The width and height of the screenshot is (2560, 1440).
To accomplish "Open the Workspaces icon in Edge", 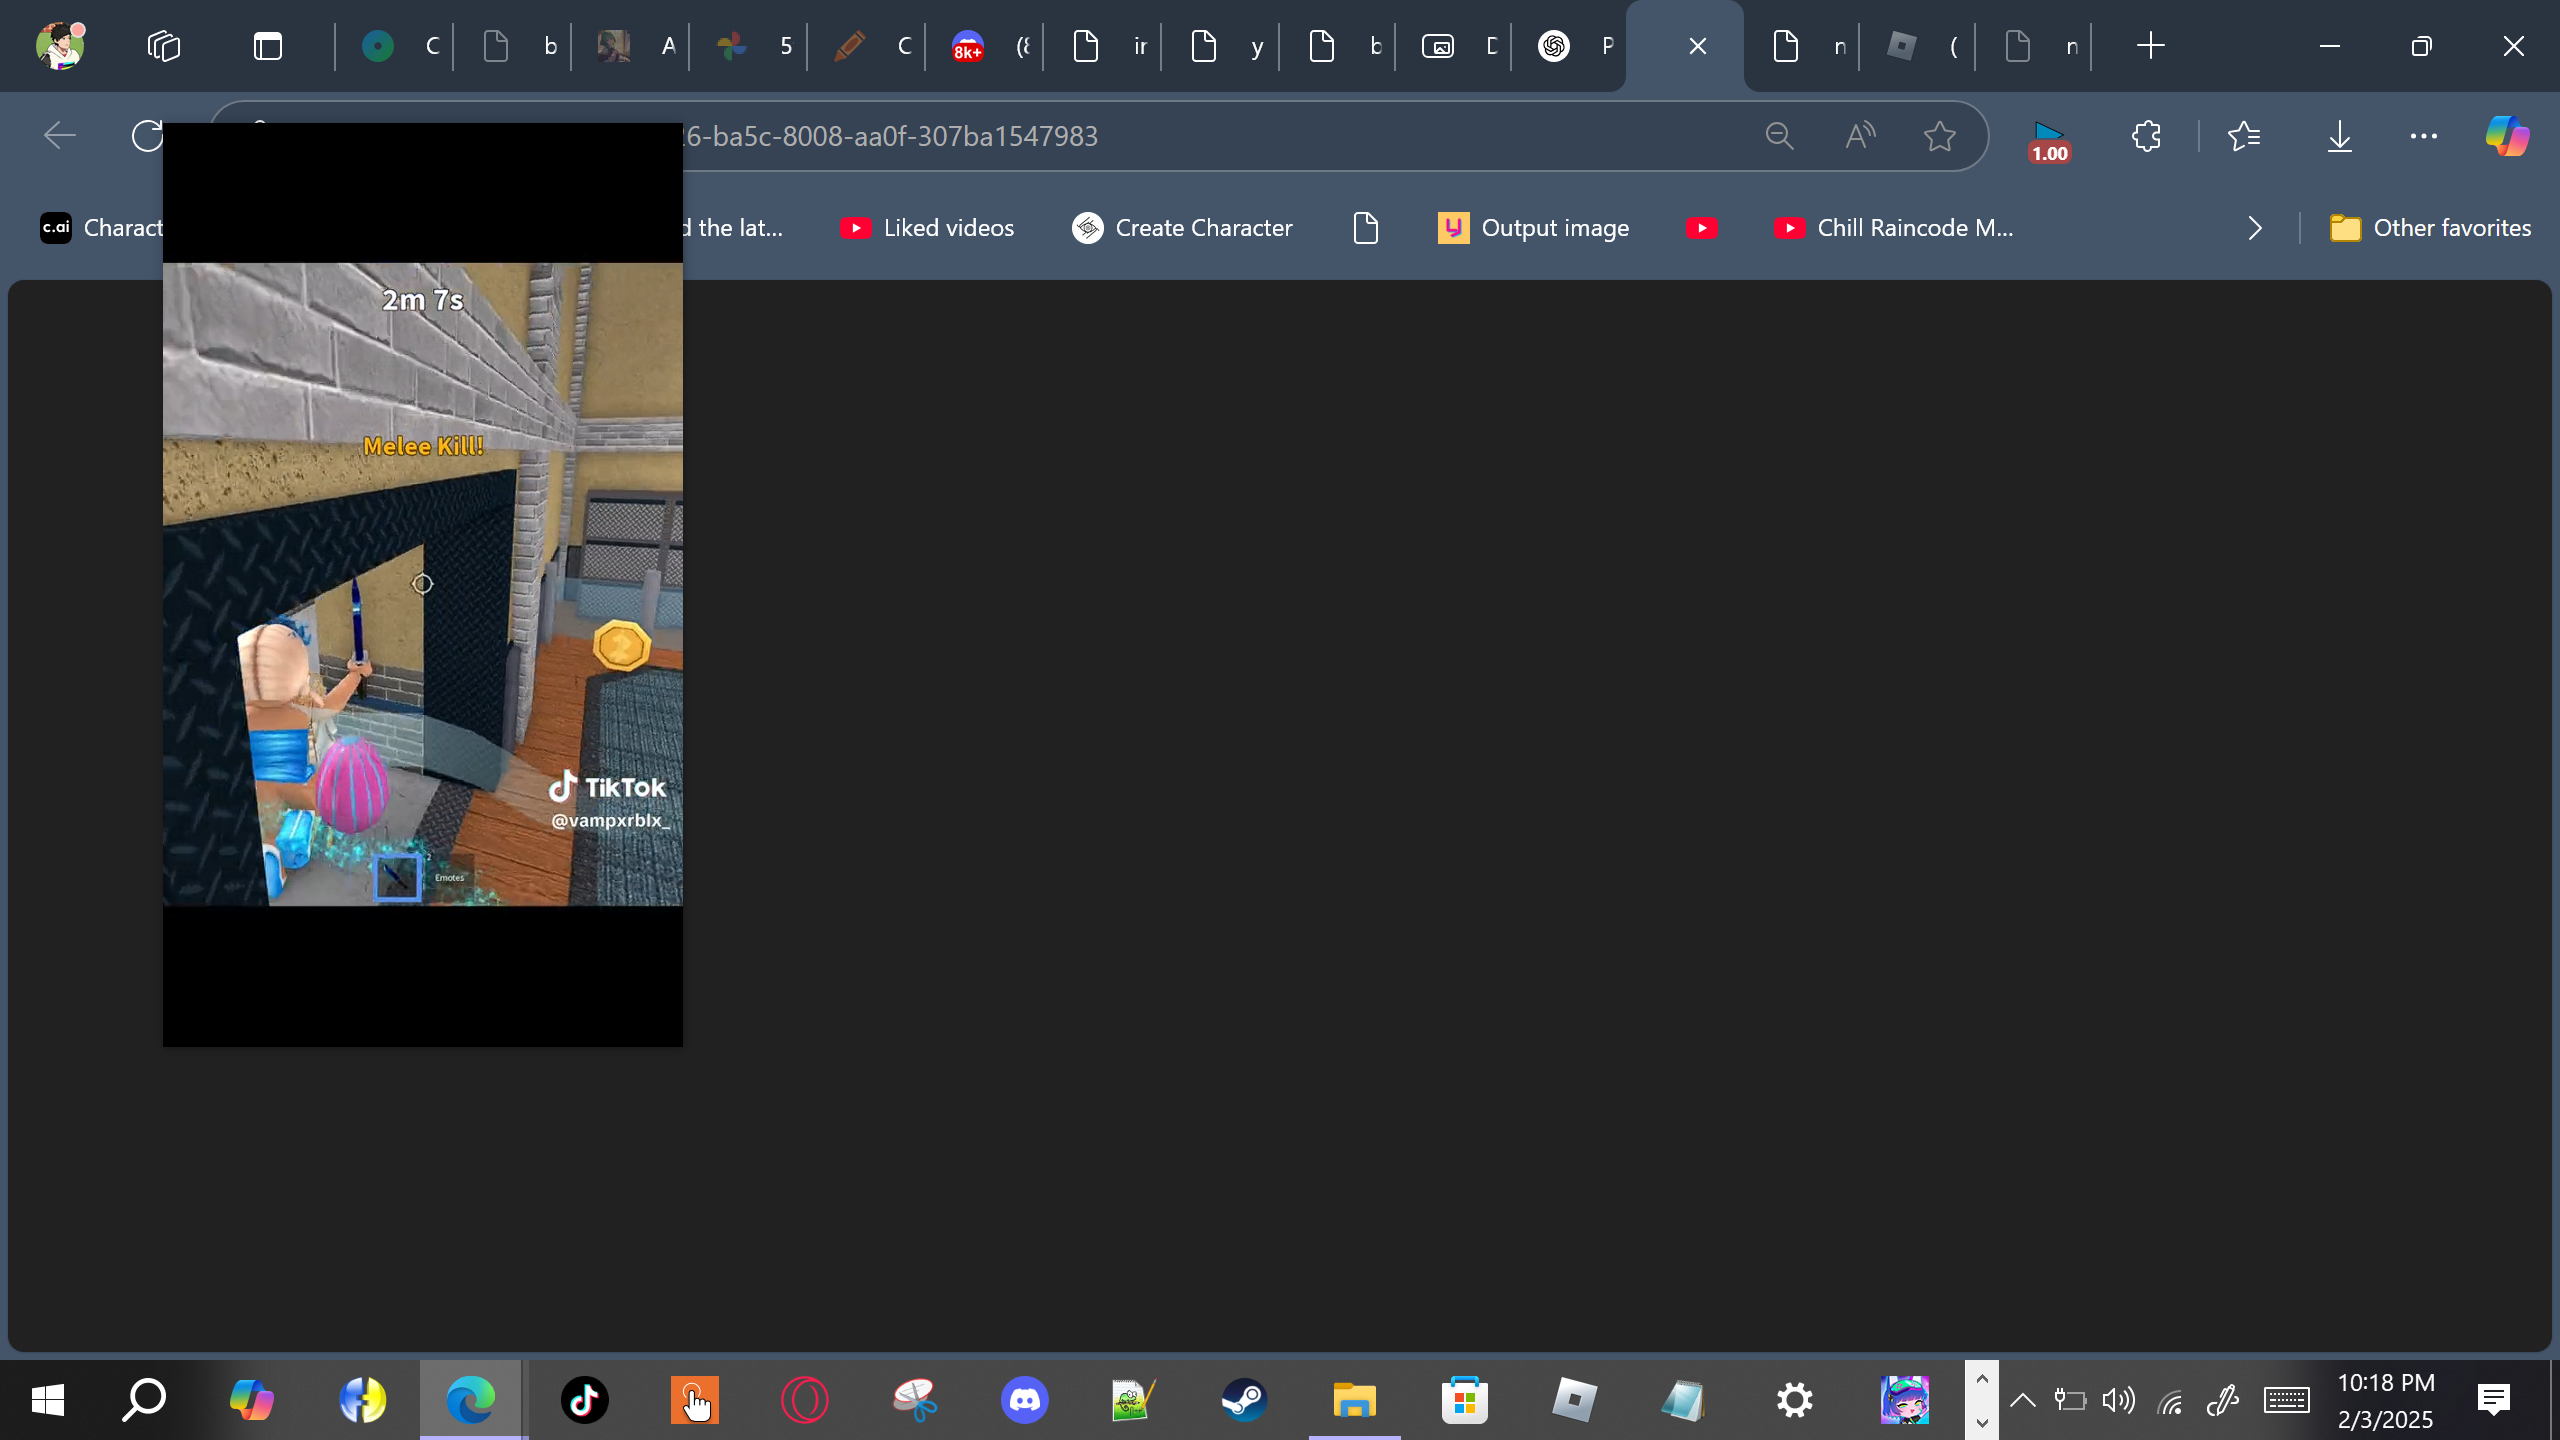I will 163,46.
